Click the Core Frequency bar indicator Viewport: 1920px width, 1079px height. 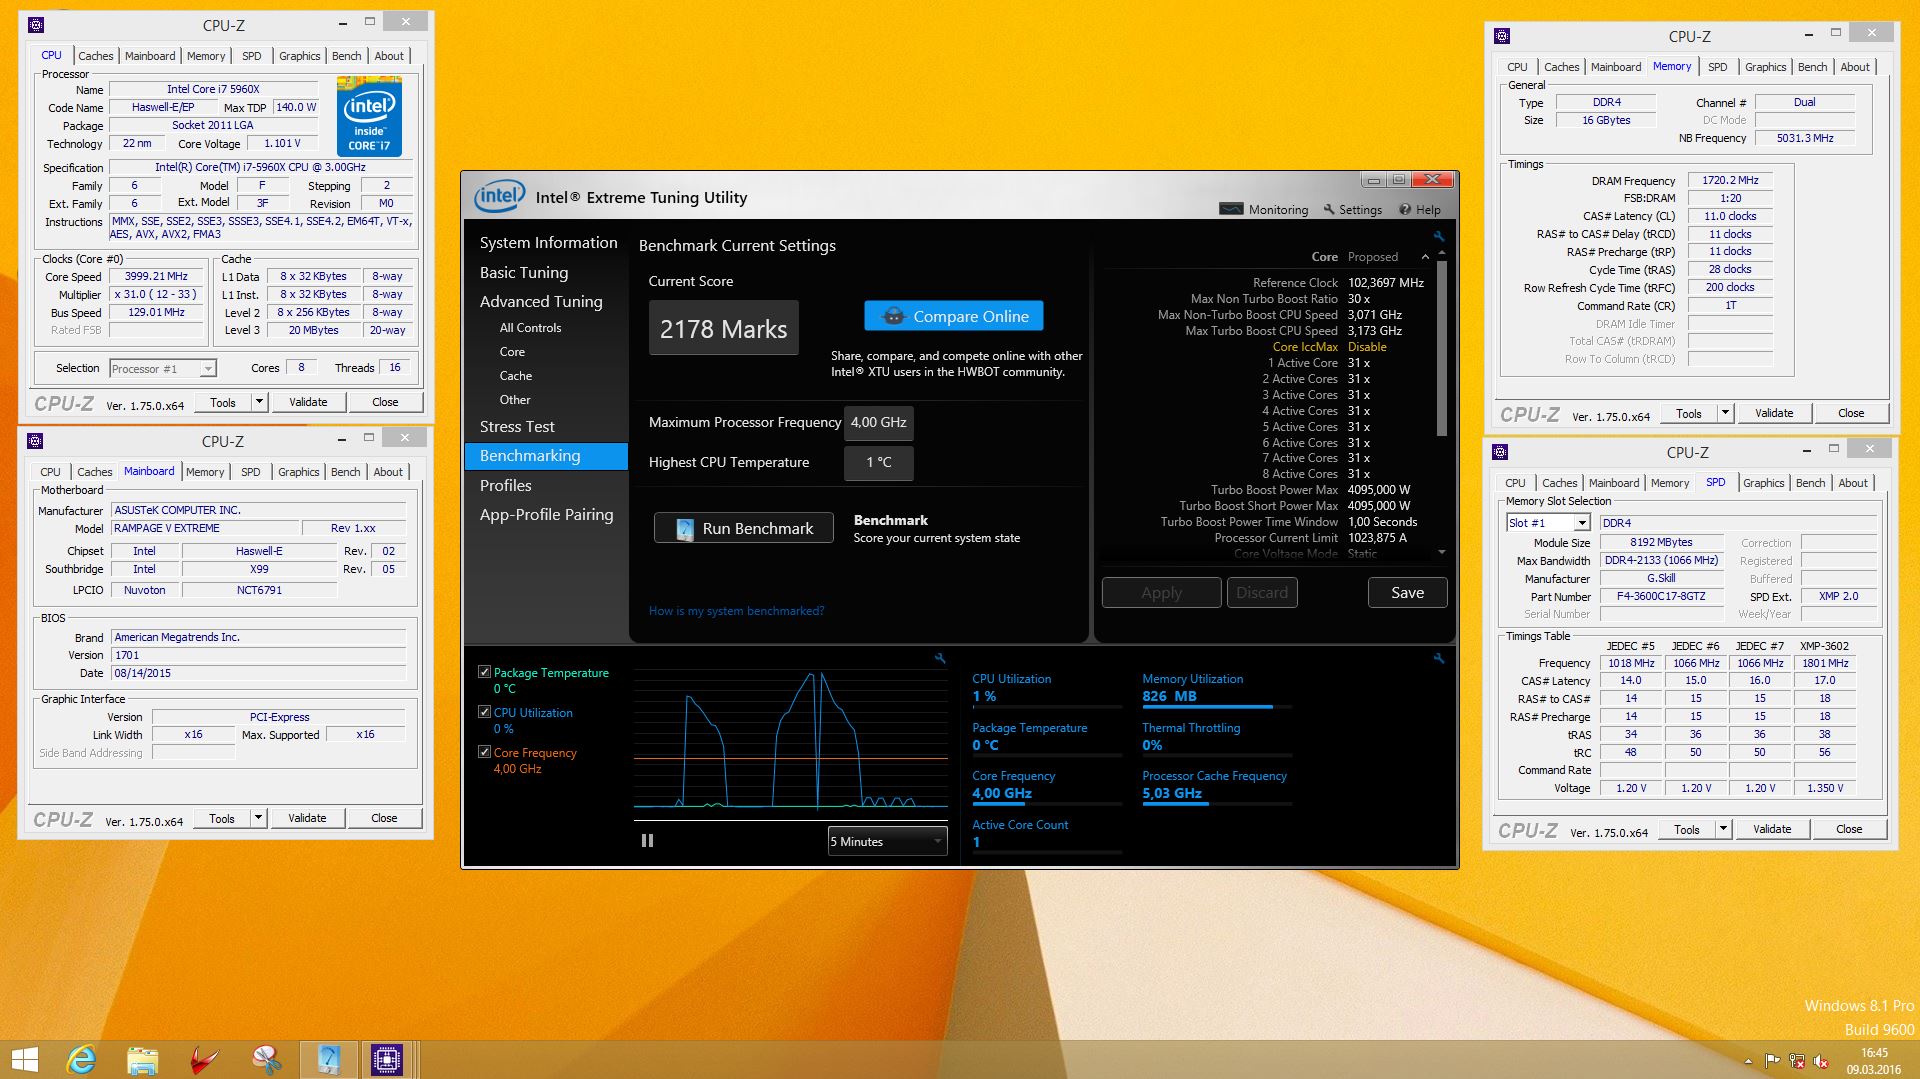[x=1047, y=804]
